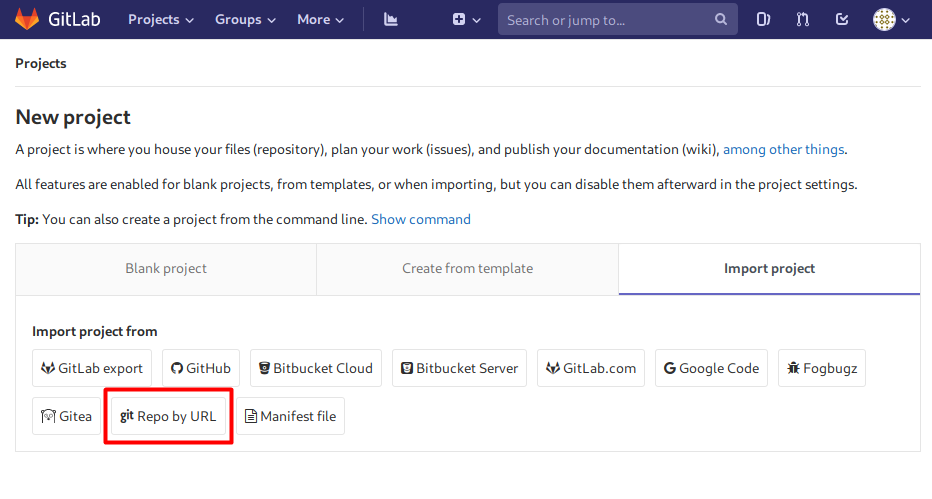This screenshot has height=499, width=932.
Task: Switch to Create from template tab
Action: pos(467,268)
